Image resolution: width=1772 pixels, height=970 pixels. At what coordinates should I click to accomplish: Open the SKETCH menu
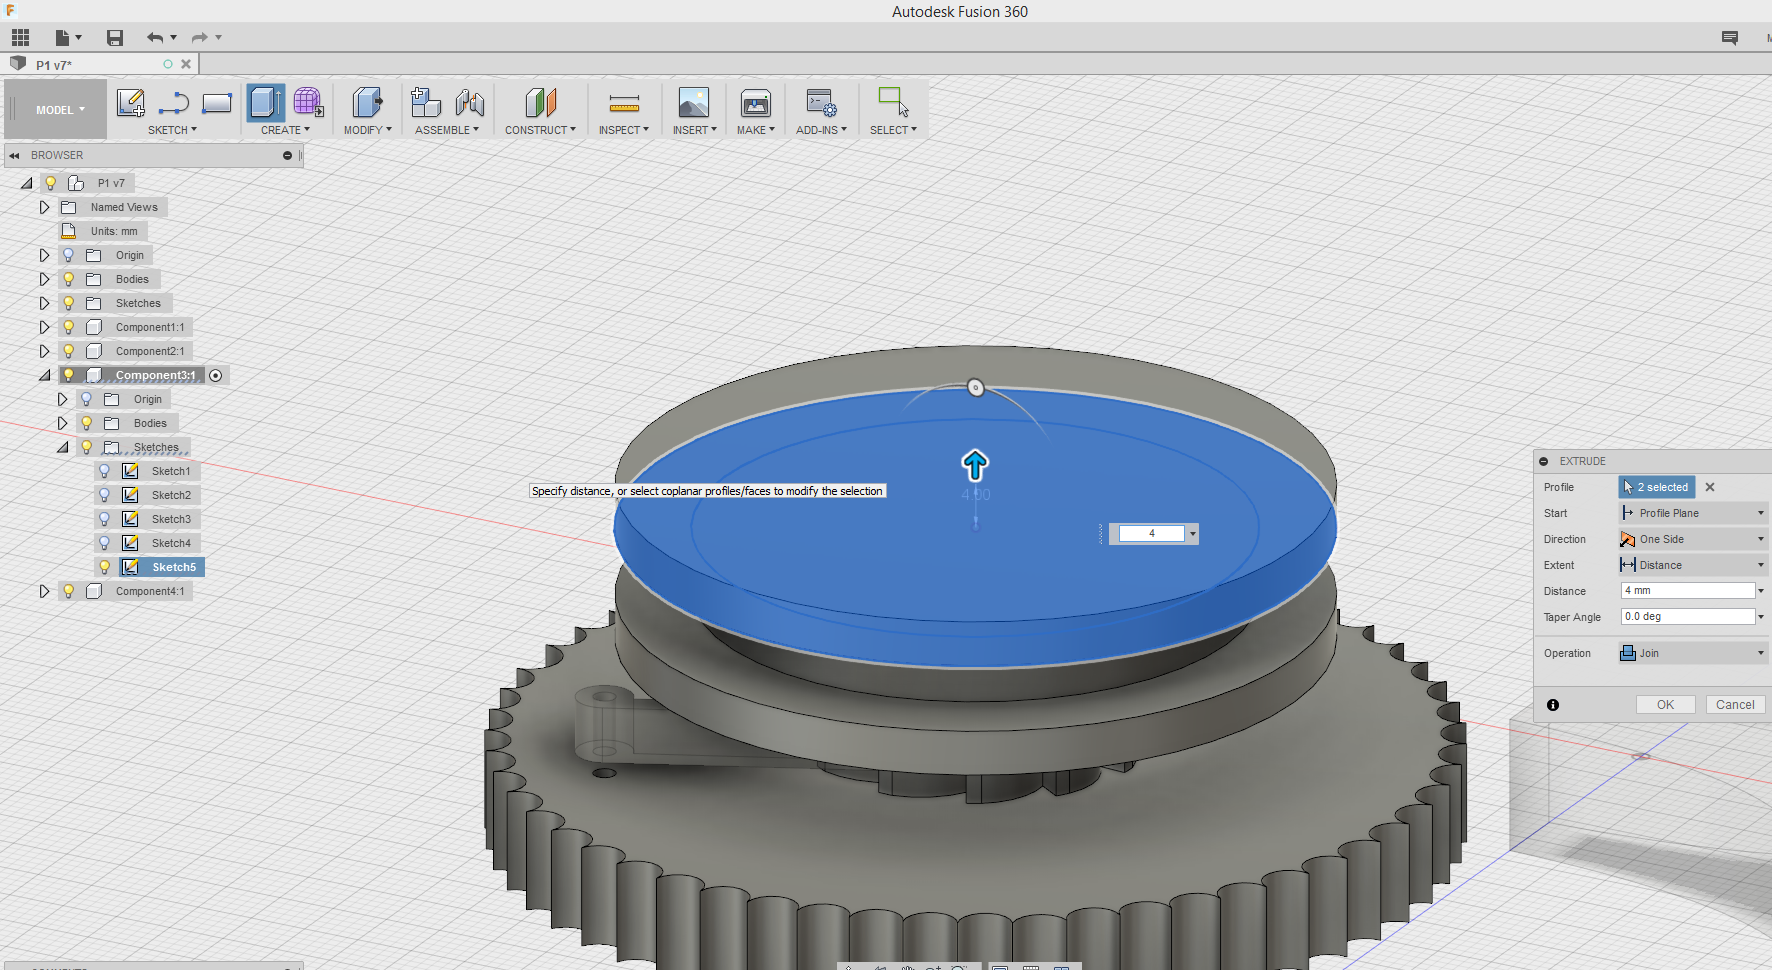point(172,130)
